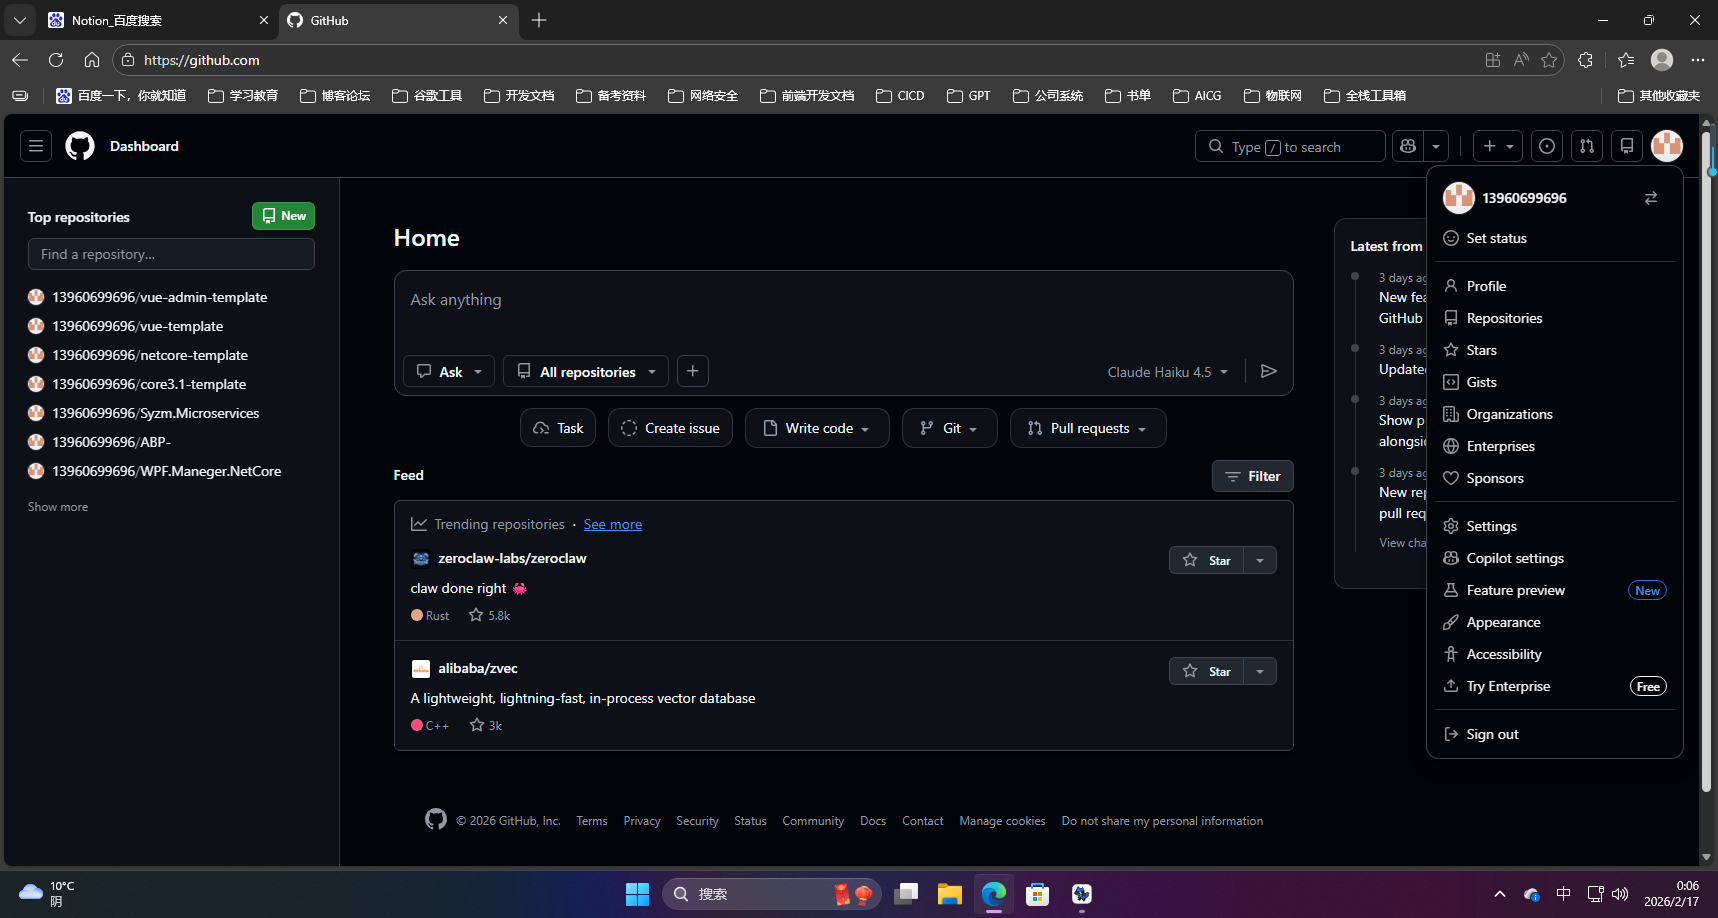
Task: Open Microsoft Store from taskbar
Action: pos(1038,894)
